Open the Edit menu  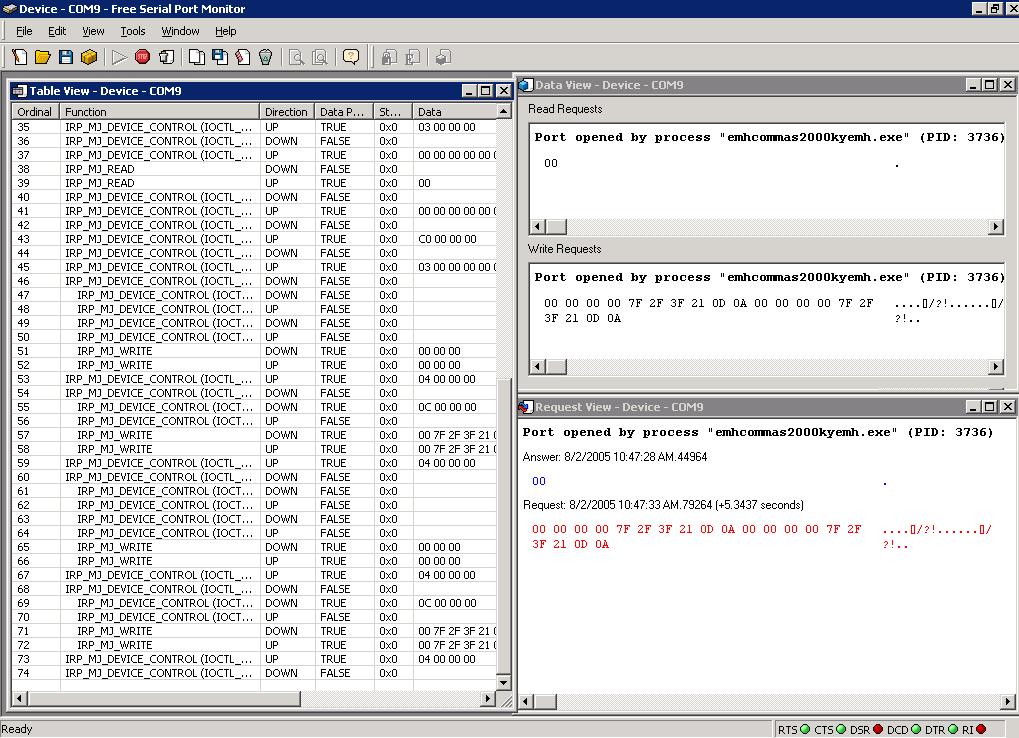57,31
